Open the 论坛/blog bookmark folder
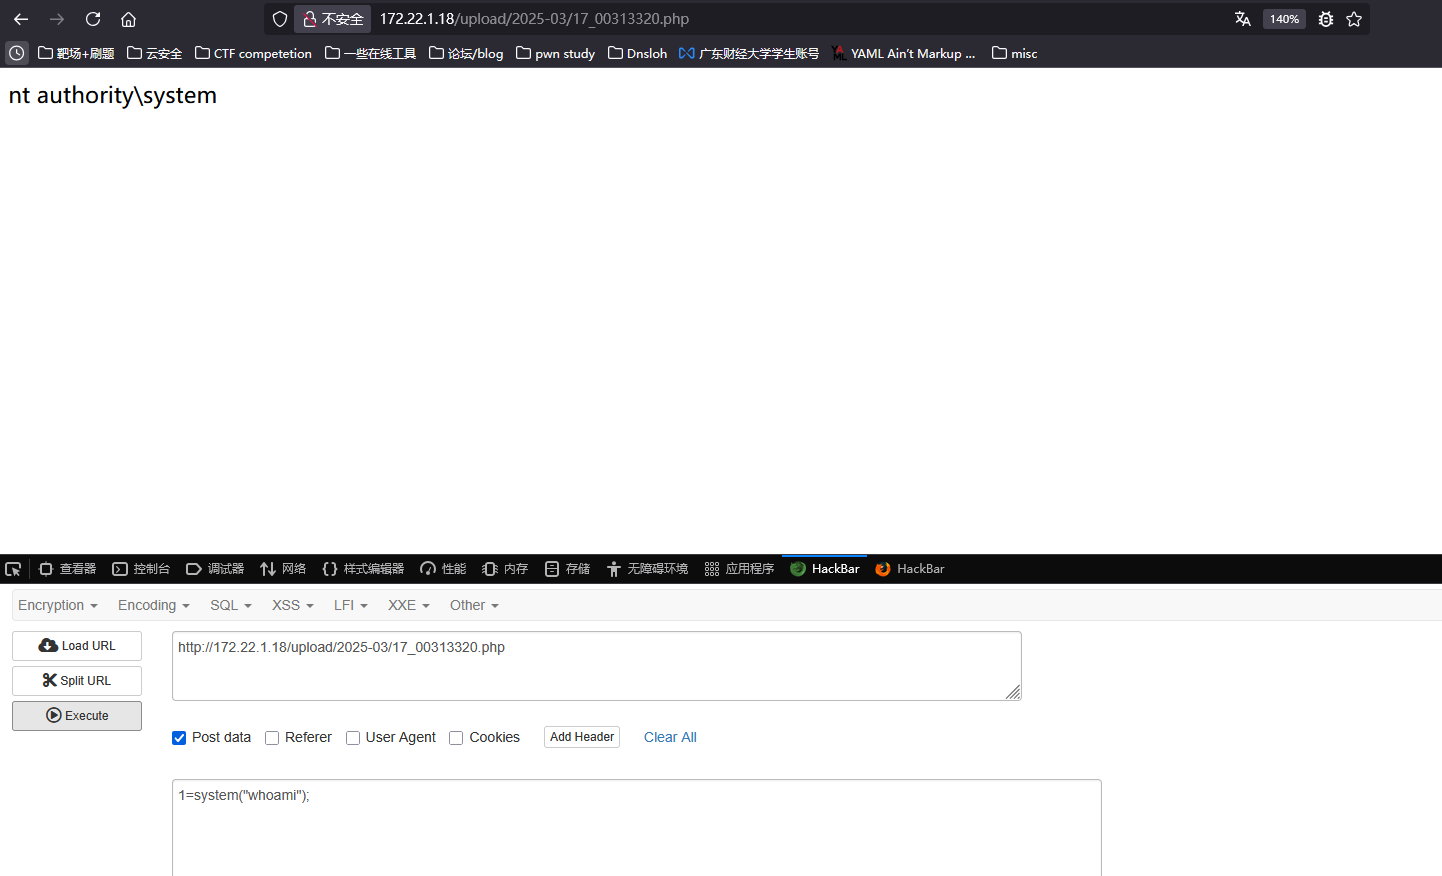Screen dimensions: 1442x876 click(x=466, y=53)
